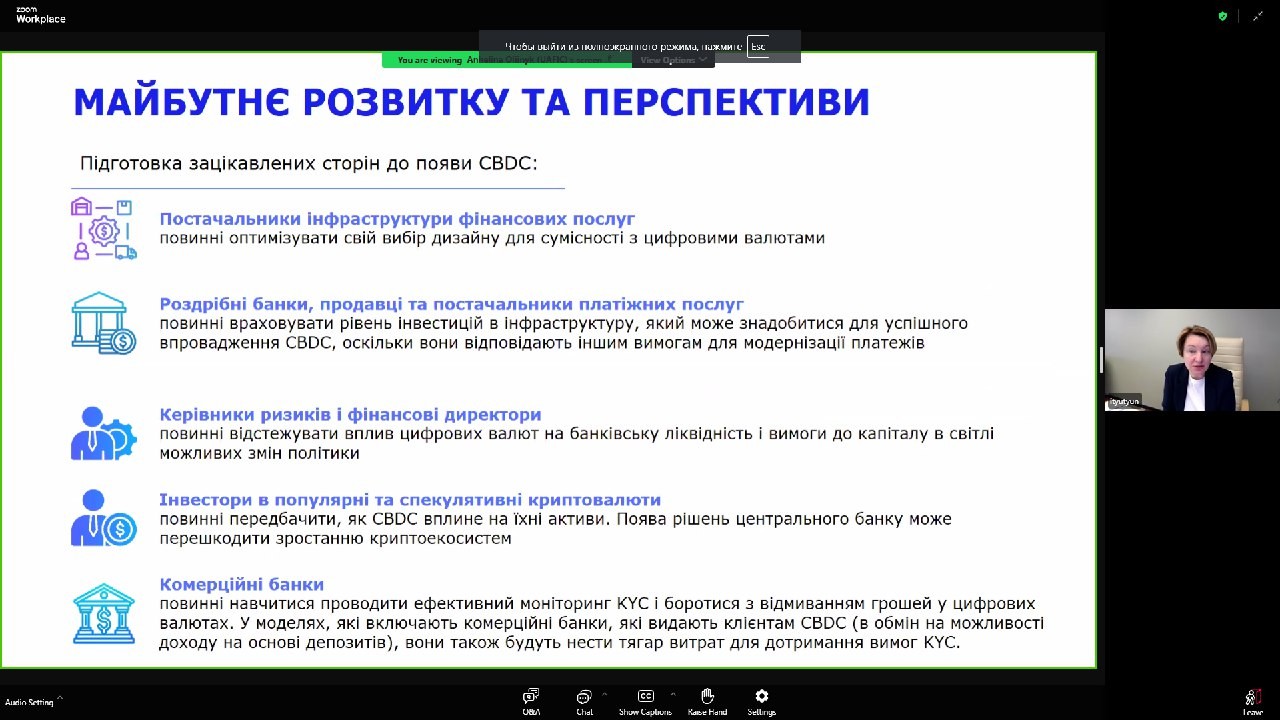Click the risk managers person-with-gear icon
Screen dimensions: 1280x720
[x=103, y=433]
